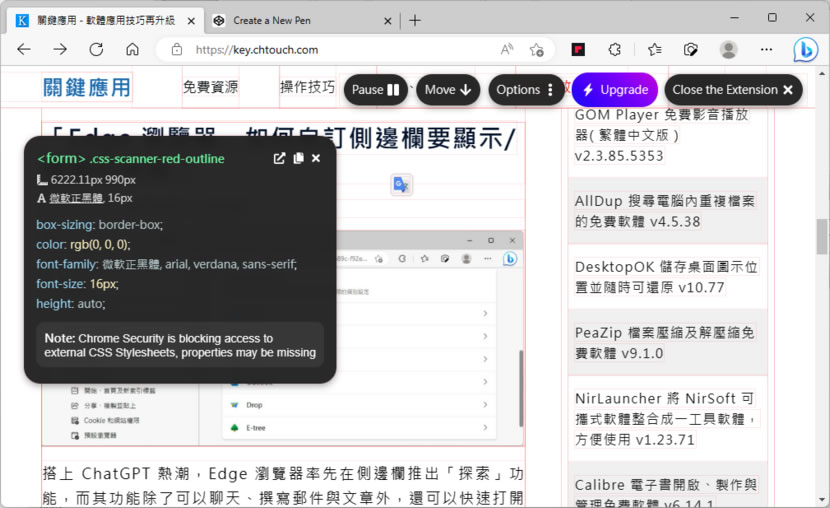The image size is (830, 508).
Task: Open the Extensions puzzle piece icon
Action: [615, 50]
